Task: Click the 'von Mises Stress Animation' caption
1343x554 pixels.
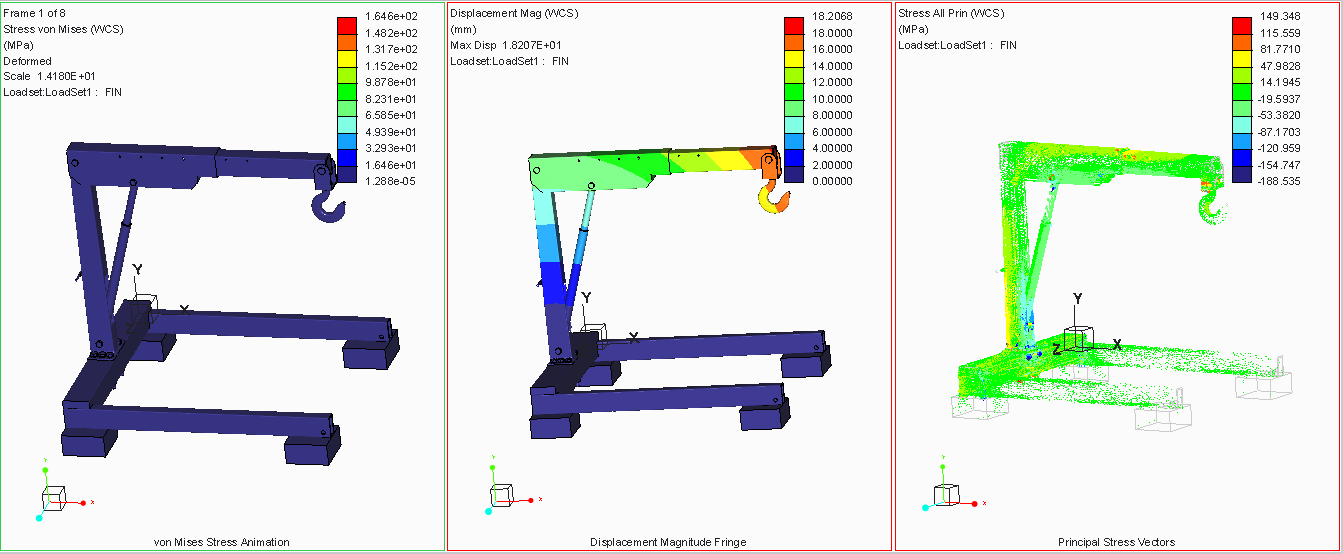Action: (222, 542)
